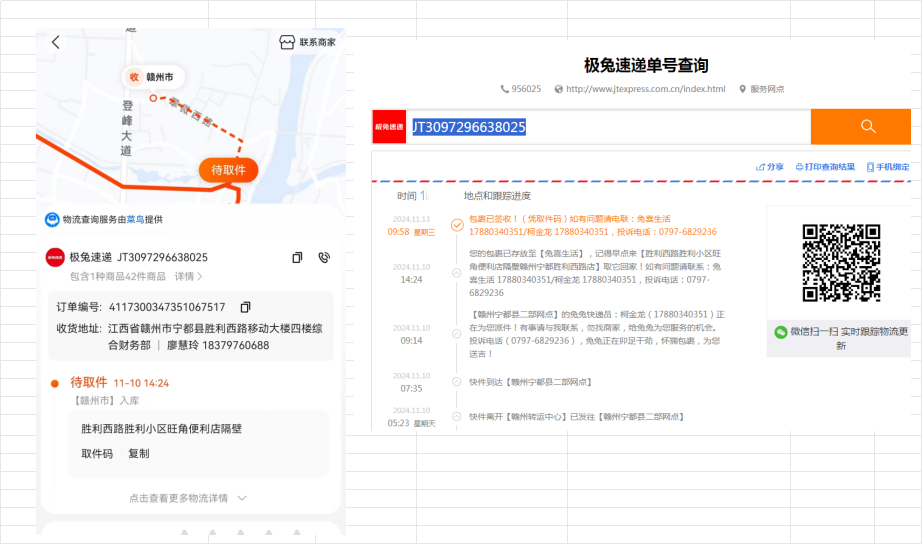The image size is (922, 544).
Task: Select the 待取件 11-10 14:24 status line
Action: pos(119,383)
